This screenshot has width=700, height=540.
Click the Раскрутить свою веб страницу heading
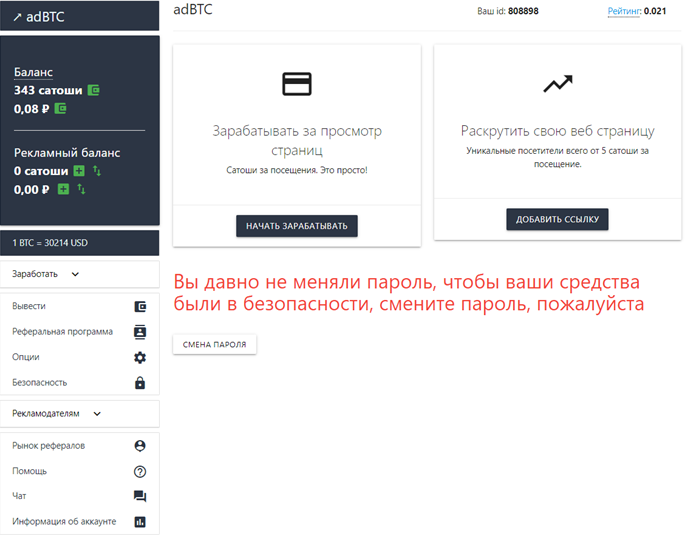point(558,131)
